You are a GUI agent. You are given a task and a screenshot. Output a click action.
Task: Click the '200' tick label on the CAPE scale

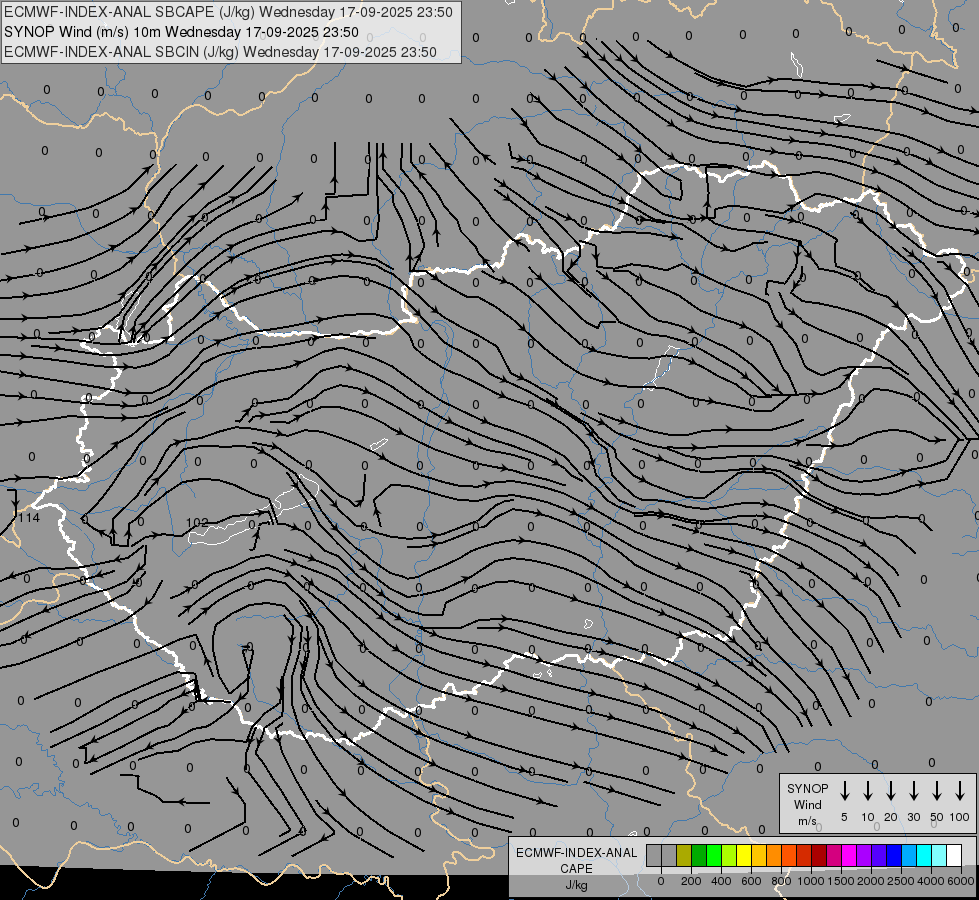pos(691,881)
